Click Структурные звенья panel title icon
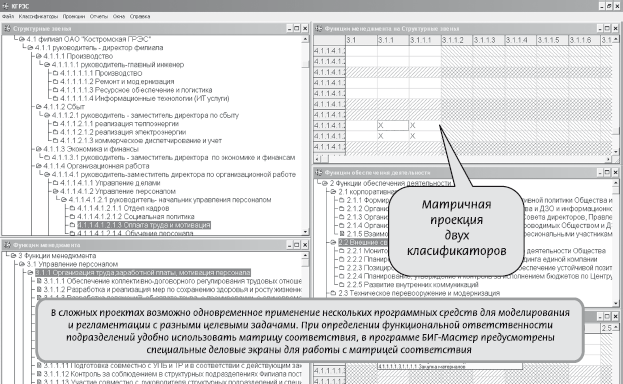This screenshot has width=623, height=384. click(x=7, y=29)
